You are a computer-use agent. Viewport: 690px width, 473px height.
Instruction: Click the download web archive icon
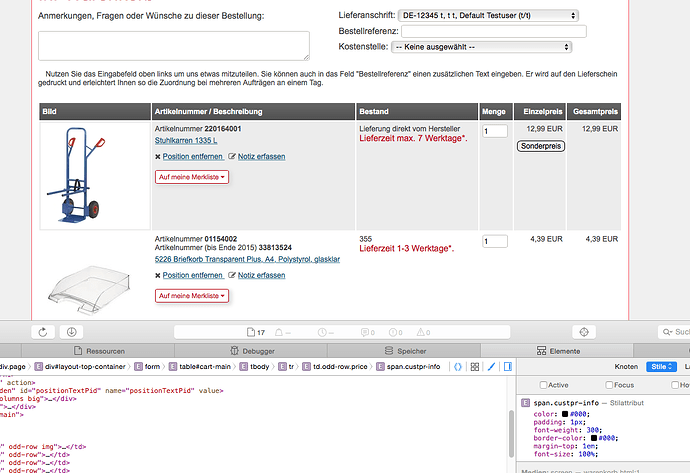[x=72, y=331]
